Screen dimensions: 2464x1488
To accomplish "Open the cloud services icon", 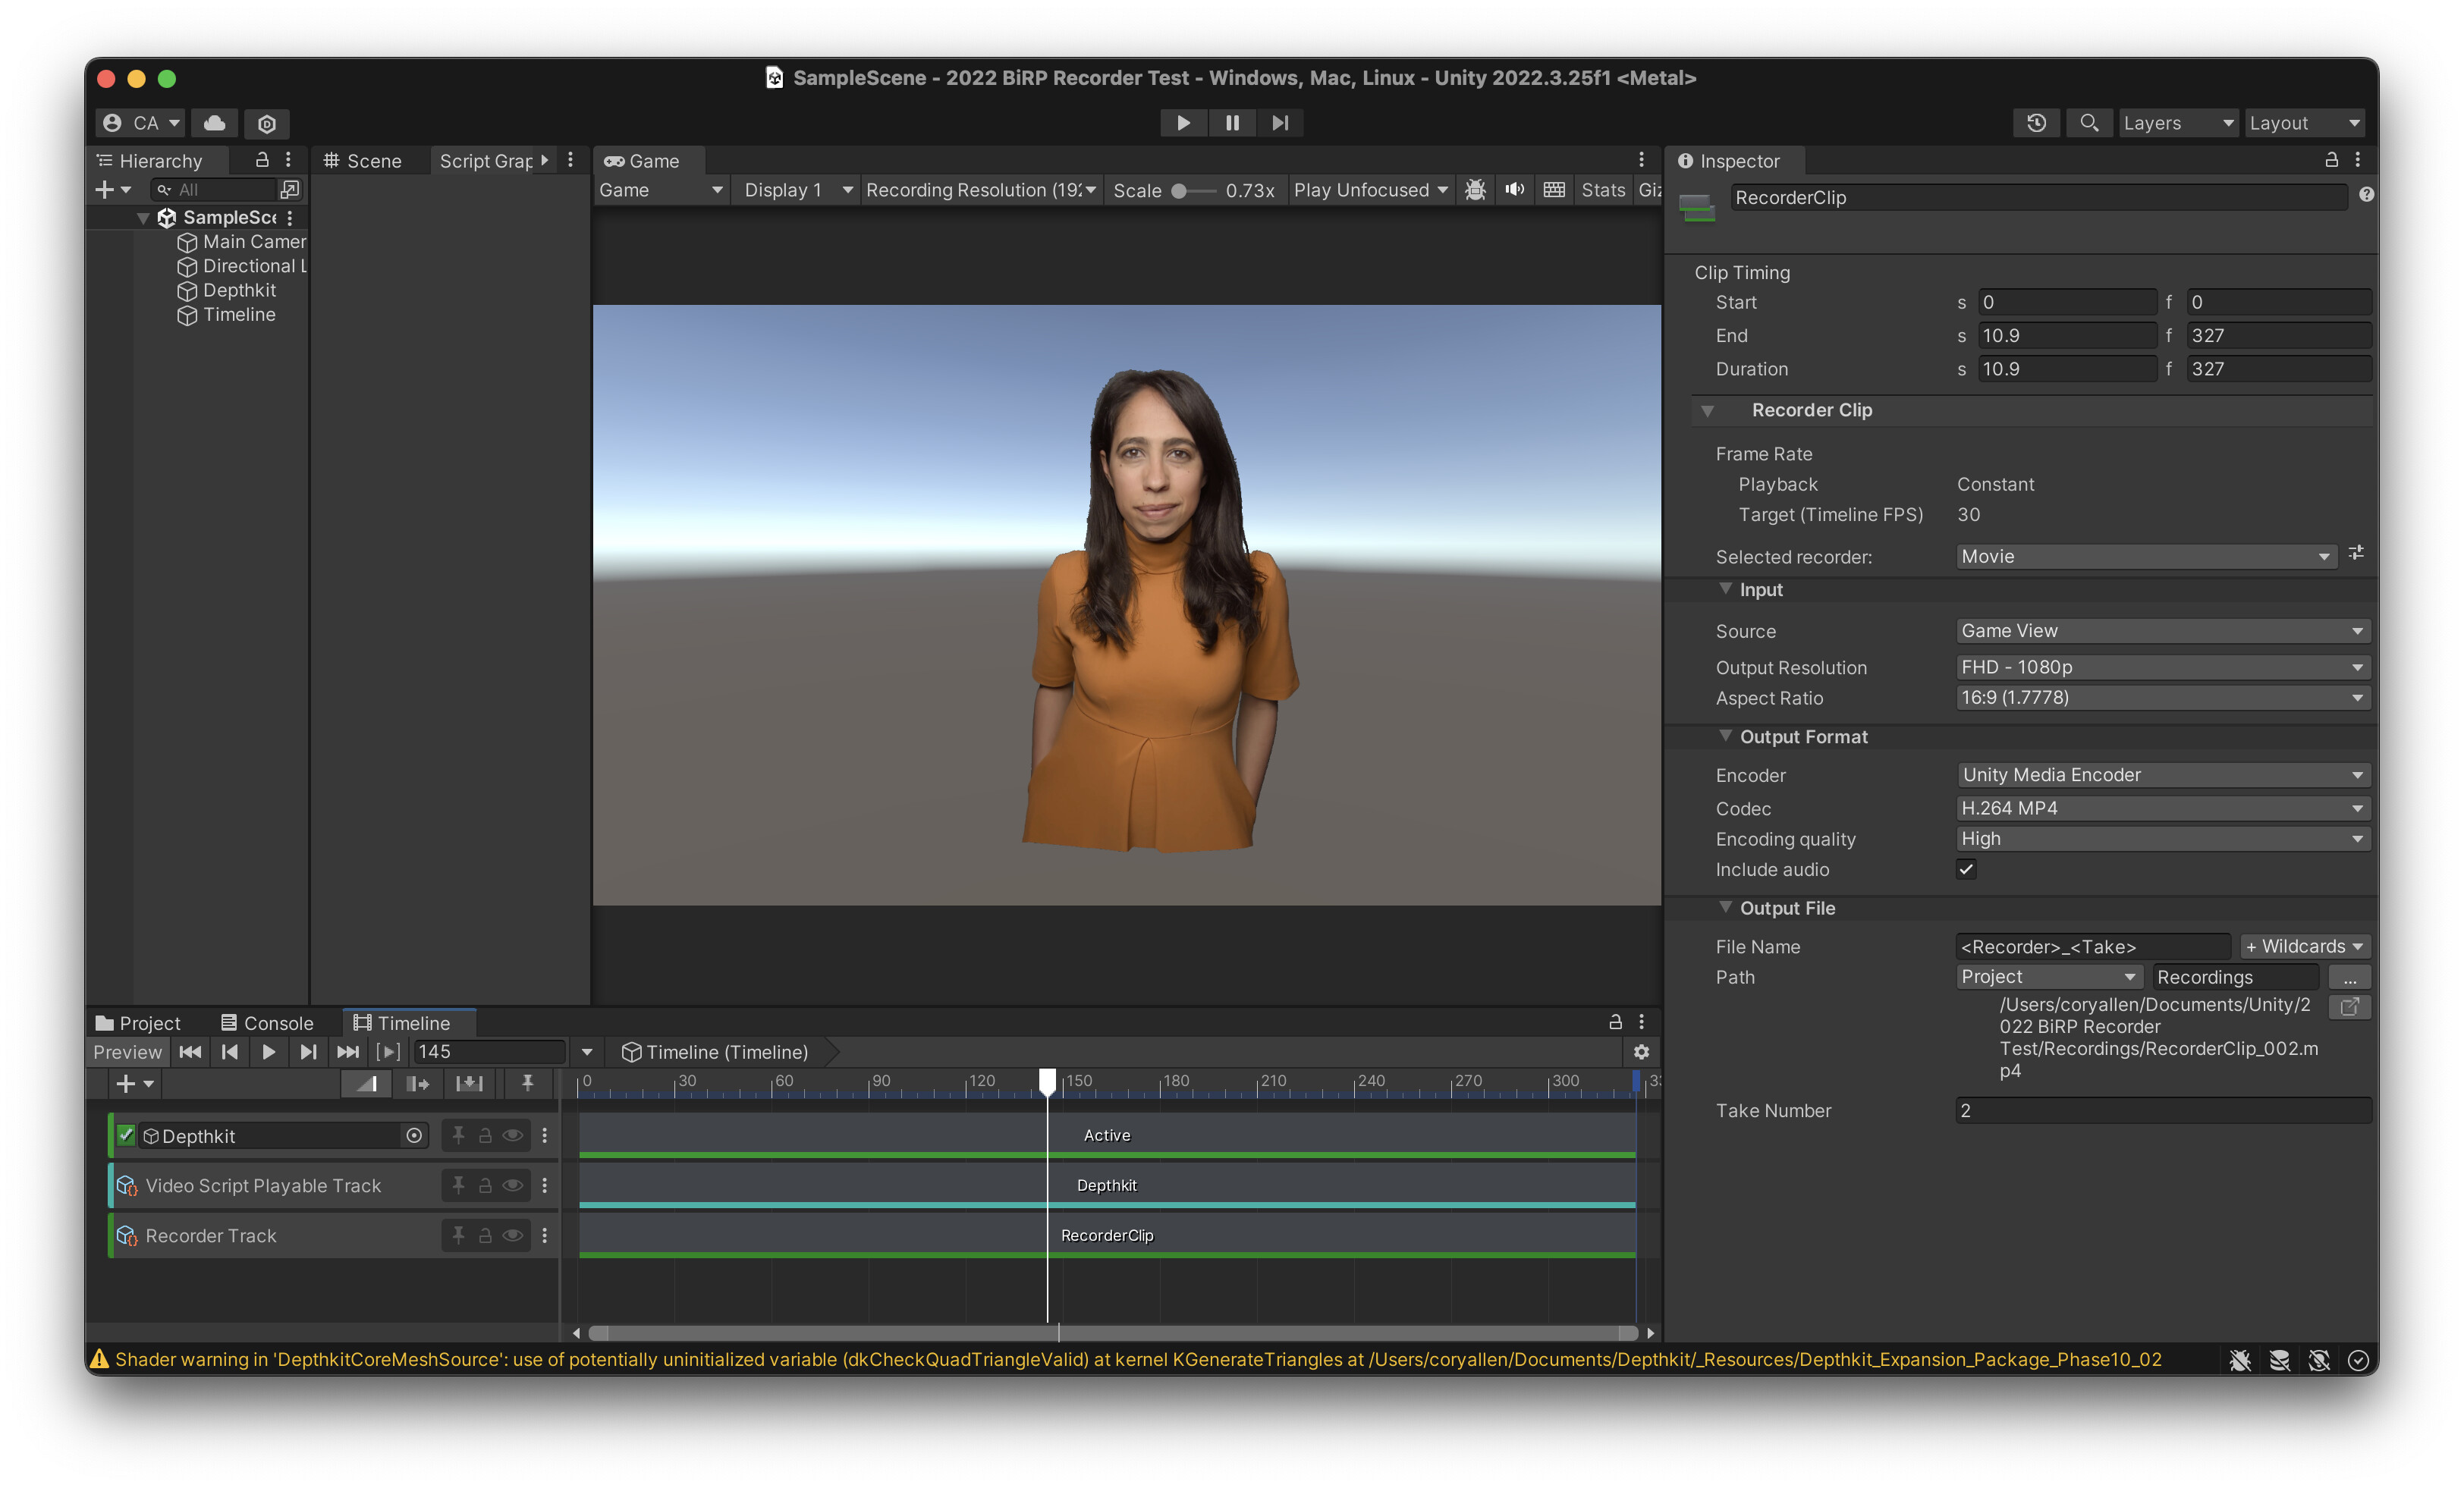I will tap(214, 123).
